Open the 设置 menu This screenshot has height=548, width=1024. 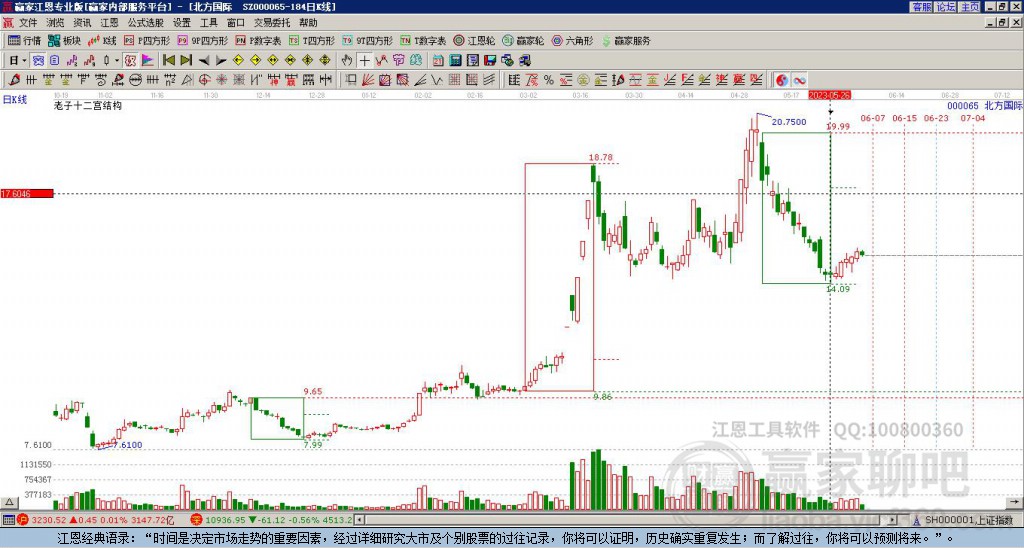pos(182,23)
